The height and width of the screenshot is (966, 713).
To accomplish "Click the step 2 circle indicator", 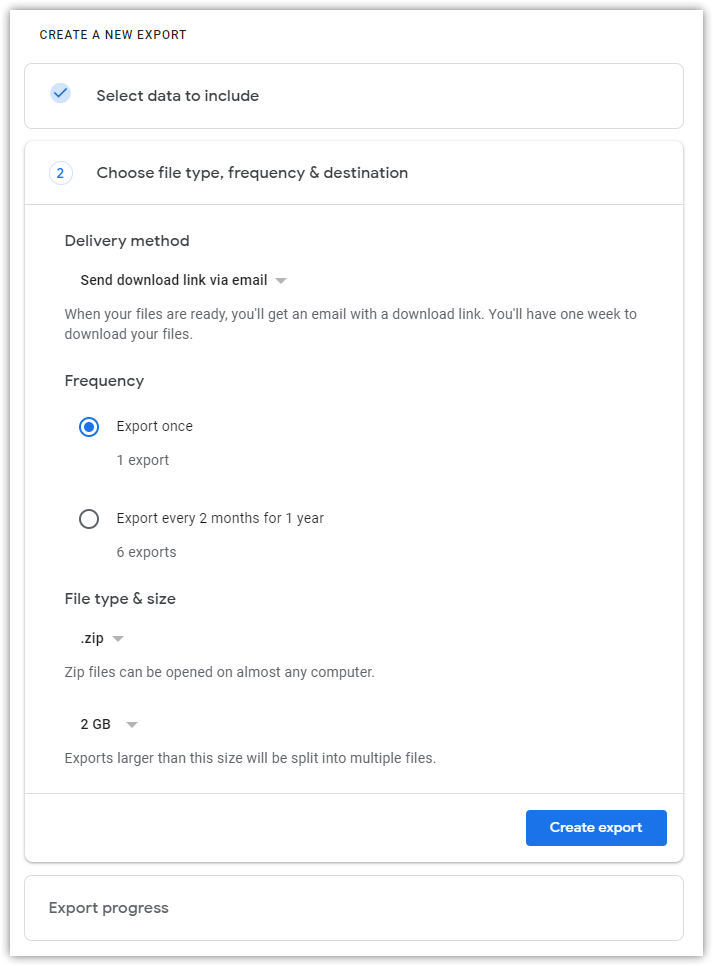I will [60, 172].
